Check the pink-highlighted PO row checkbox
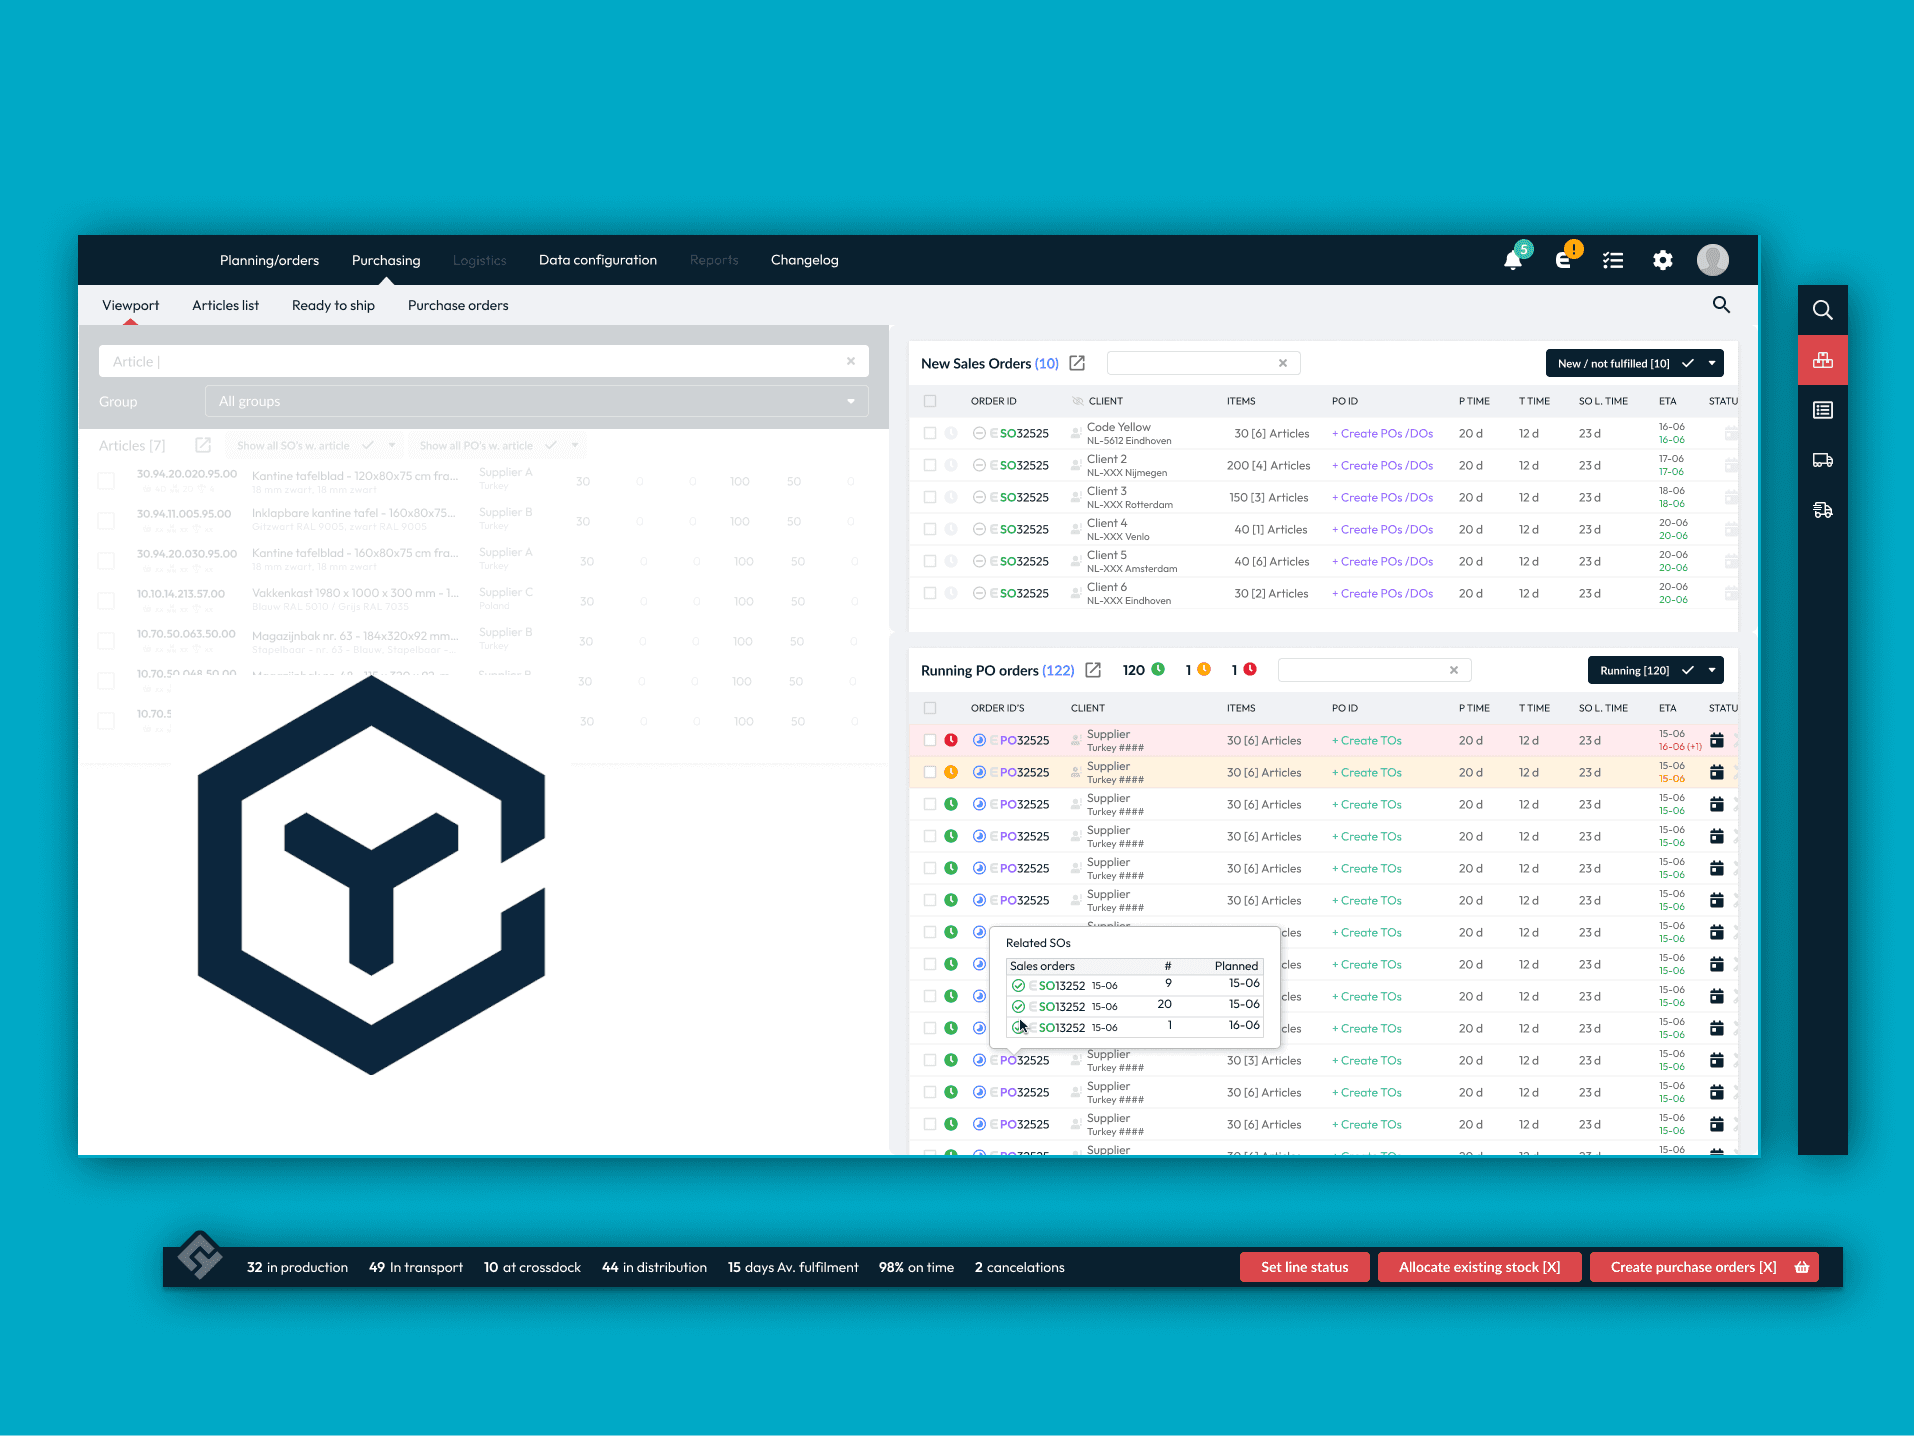 point(930,740)
